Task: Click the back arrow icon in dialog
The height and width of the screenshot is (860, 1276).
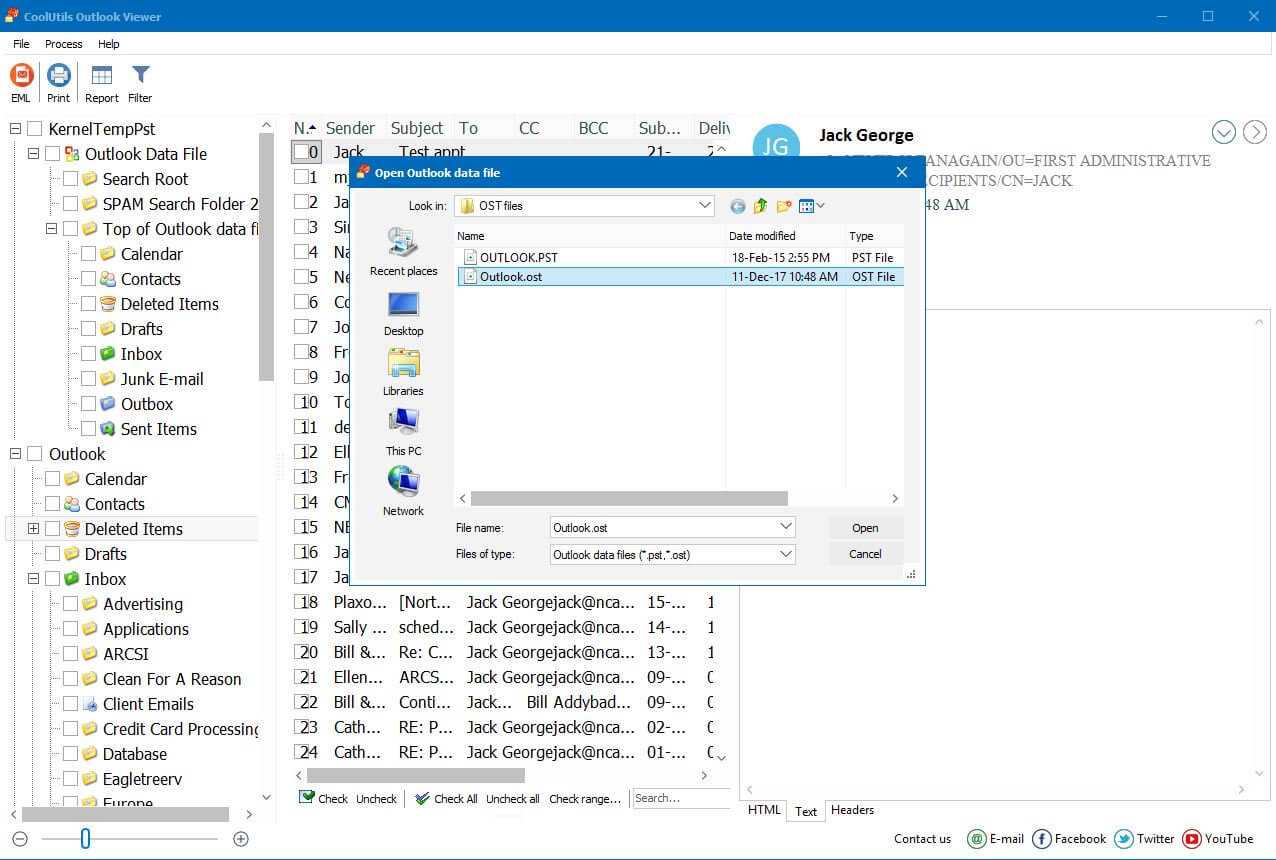Action: click(738, 206)
